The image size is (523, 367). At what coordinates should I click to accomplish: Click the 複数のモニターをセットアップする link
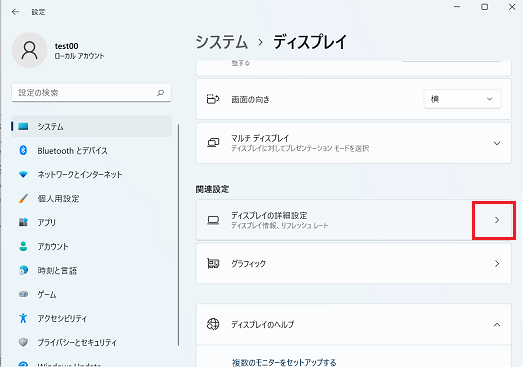pyautogui.click(x=284, y=362)
